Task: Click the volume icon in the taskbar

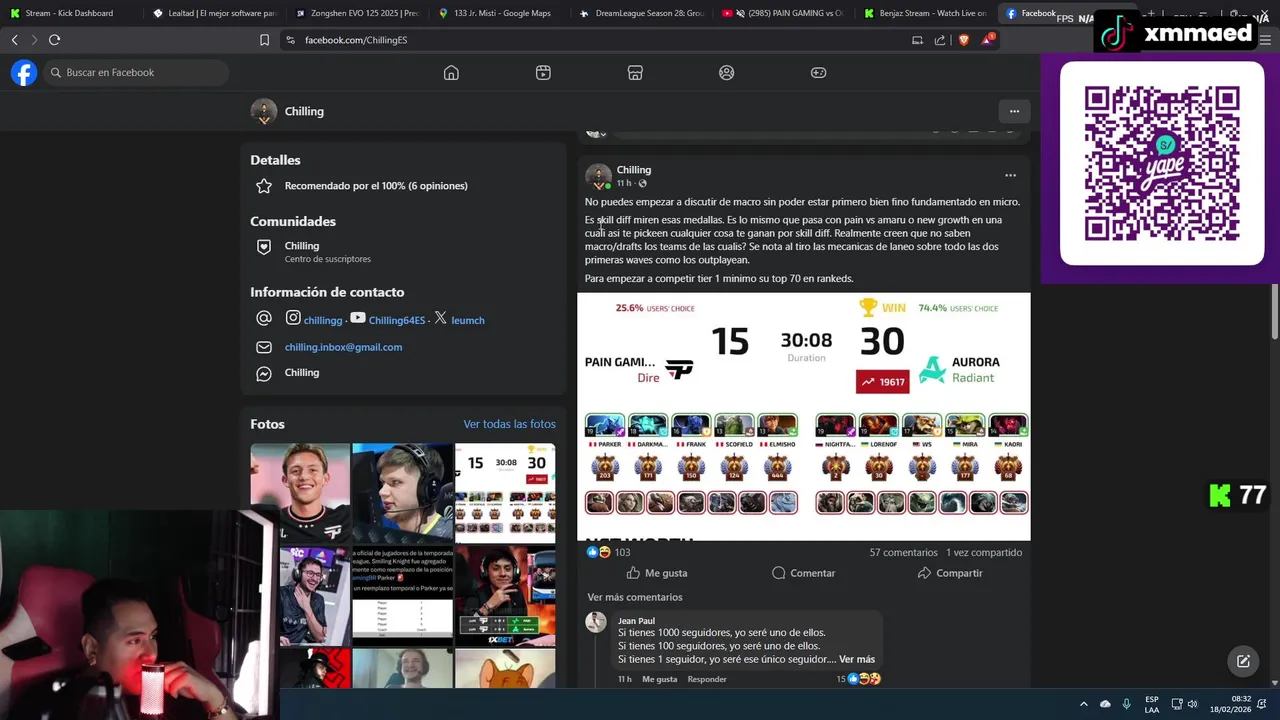Action: (1193, 704)
